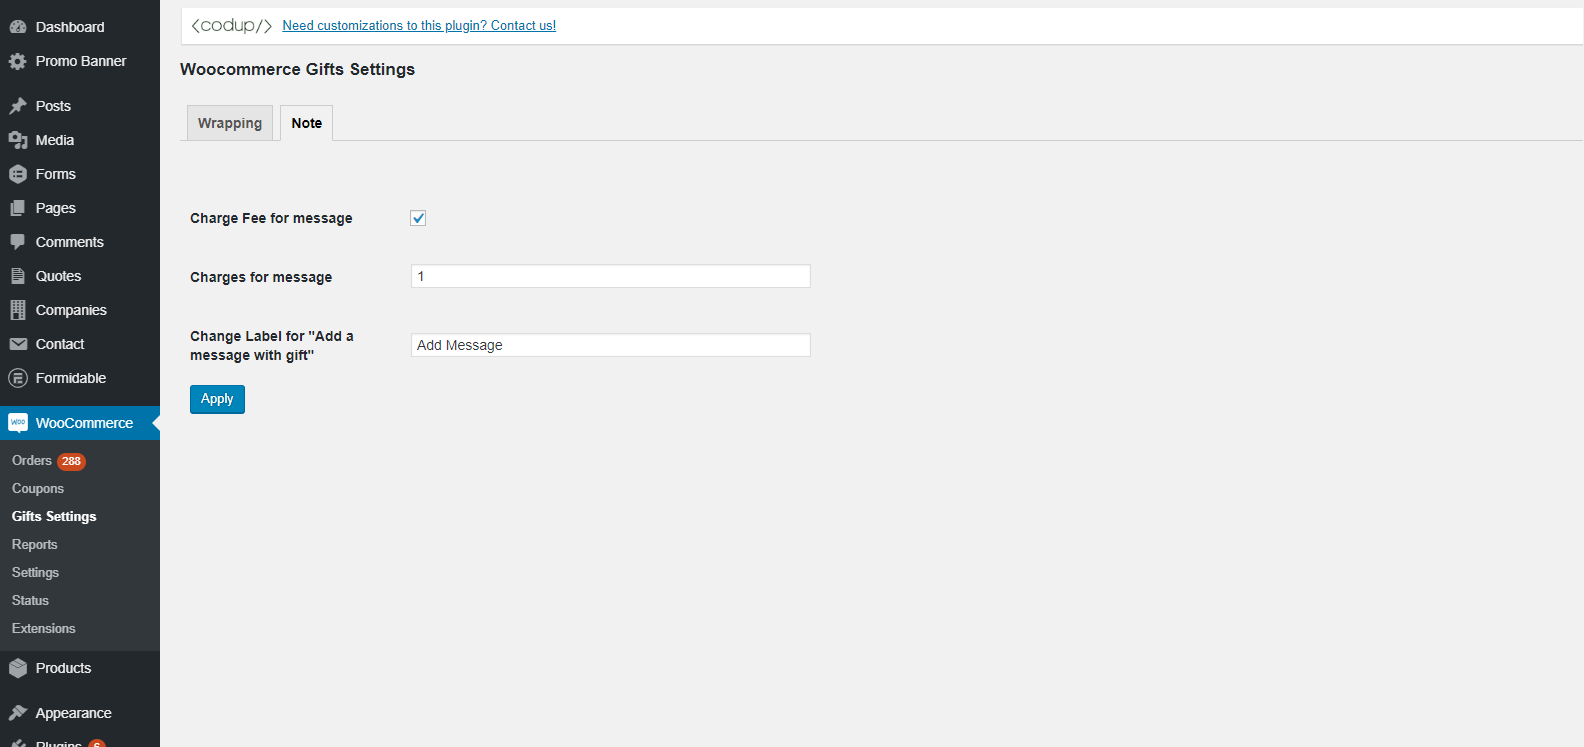Click the codup logo in banner
This screenshot has width=1584, height=747.
232,26
